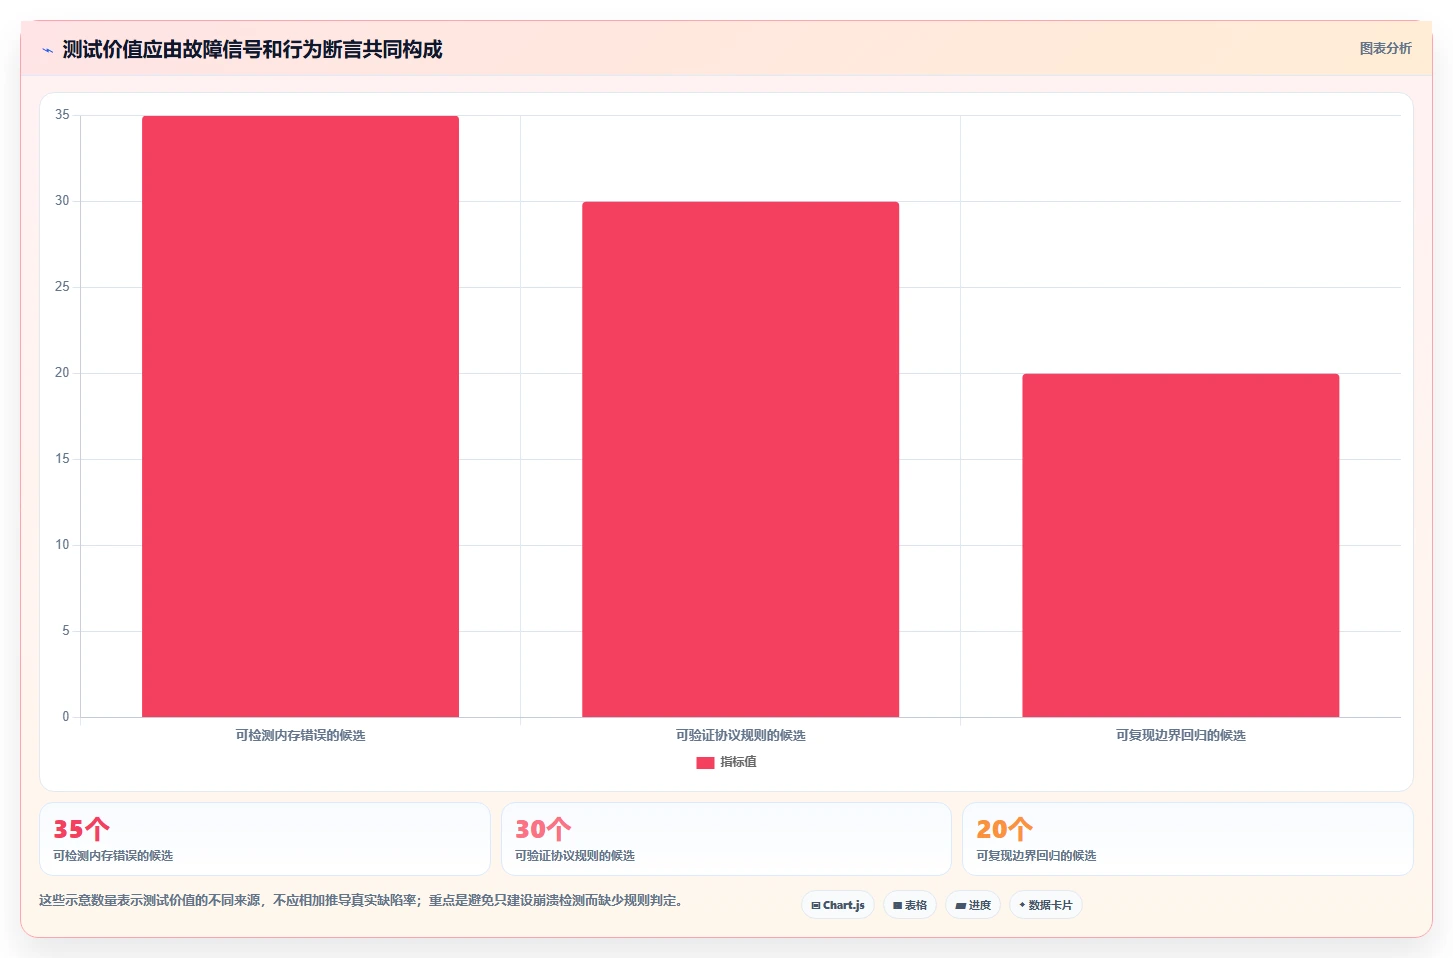Click the chart title 测试价值应由故障信号和行为断言共同构成
Screen dimensions: 1453x958
point(252,50)
